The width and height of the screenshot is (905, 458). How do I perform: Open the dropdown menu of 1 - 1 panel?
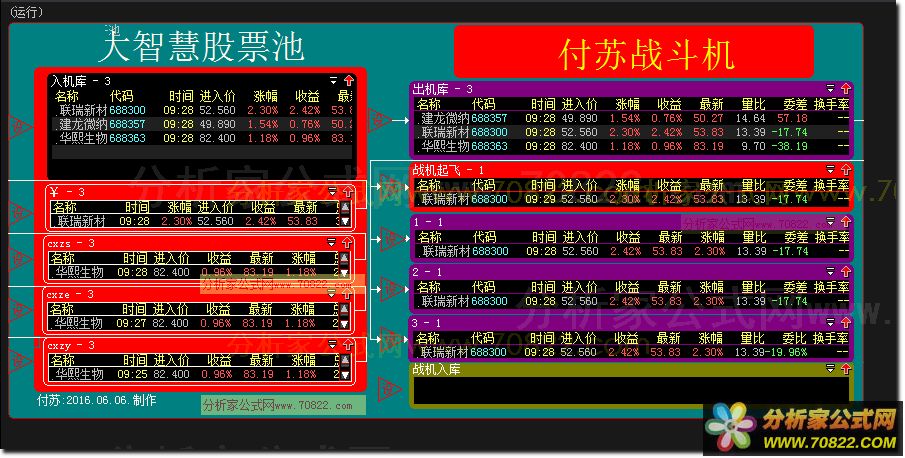click(831, 221)
